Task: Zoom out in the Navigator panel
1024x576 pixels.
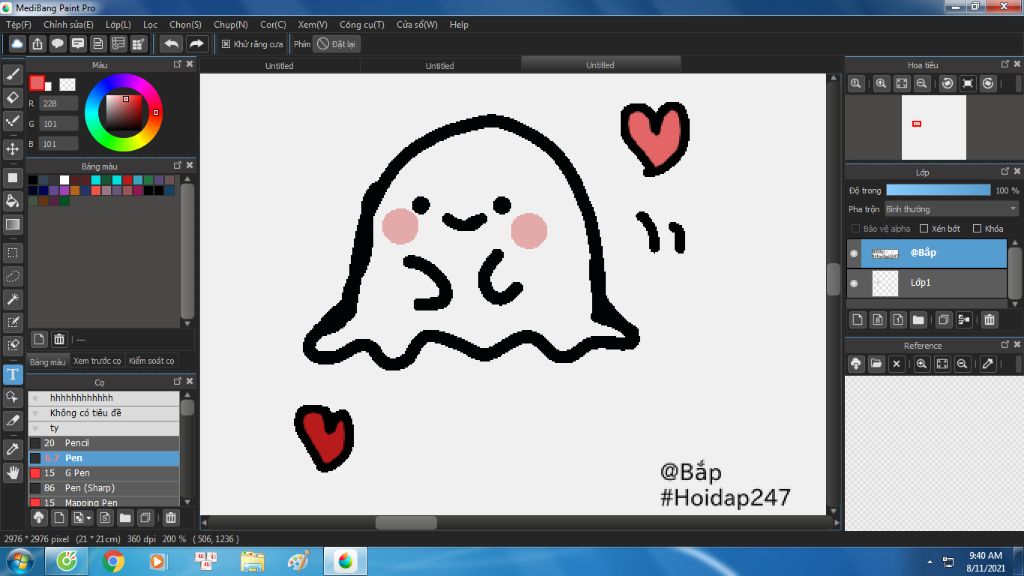Action: pos(921,84)
